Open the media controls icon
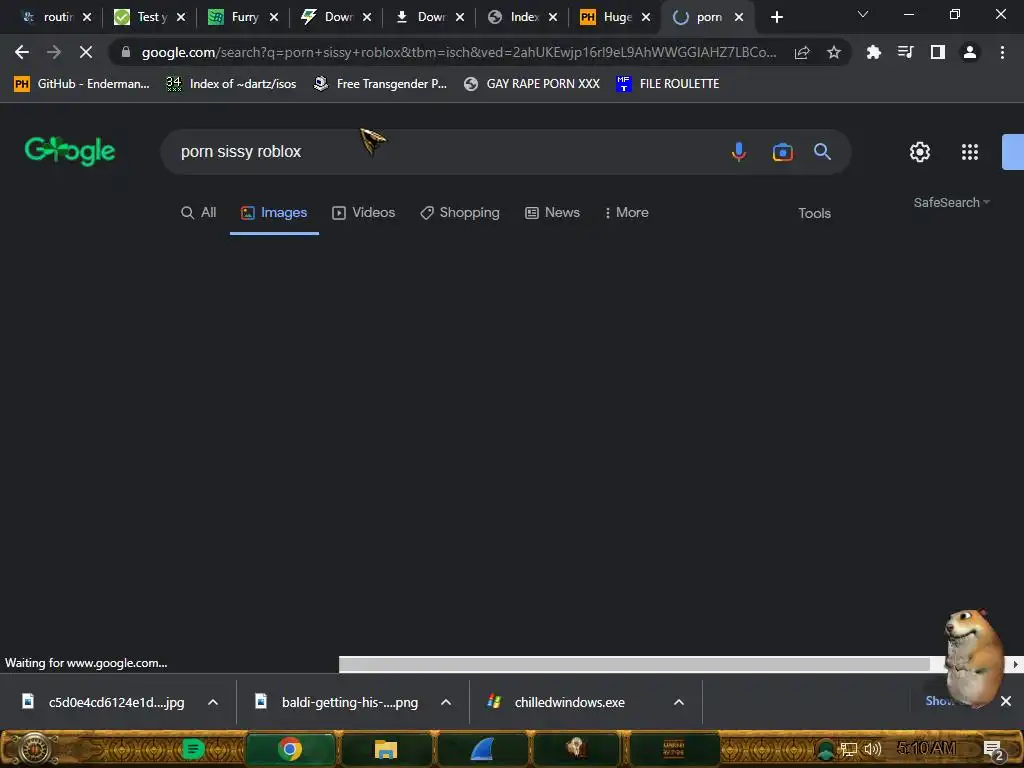This screenshot has width=1024, height=768. tap(906, 52)
